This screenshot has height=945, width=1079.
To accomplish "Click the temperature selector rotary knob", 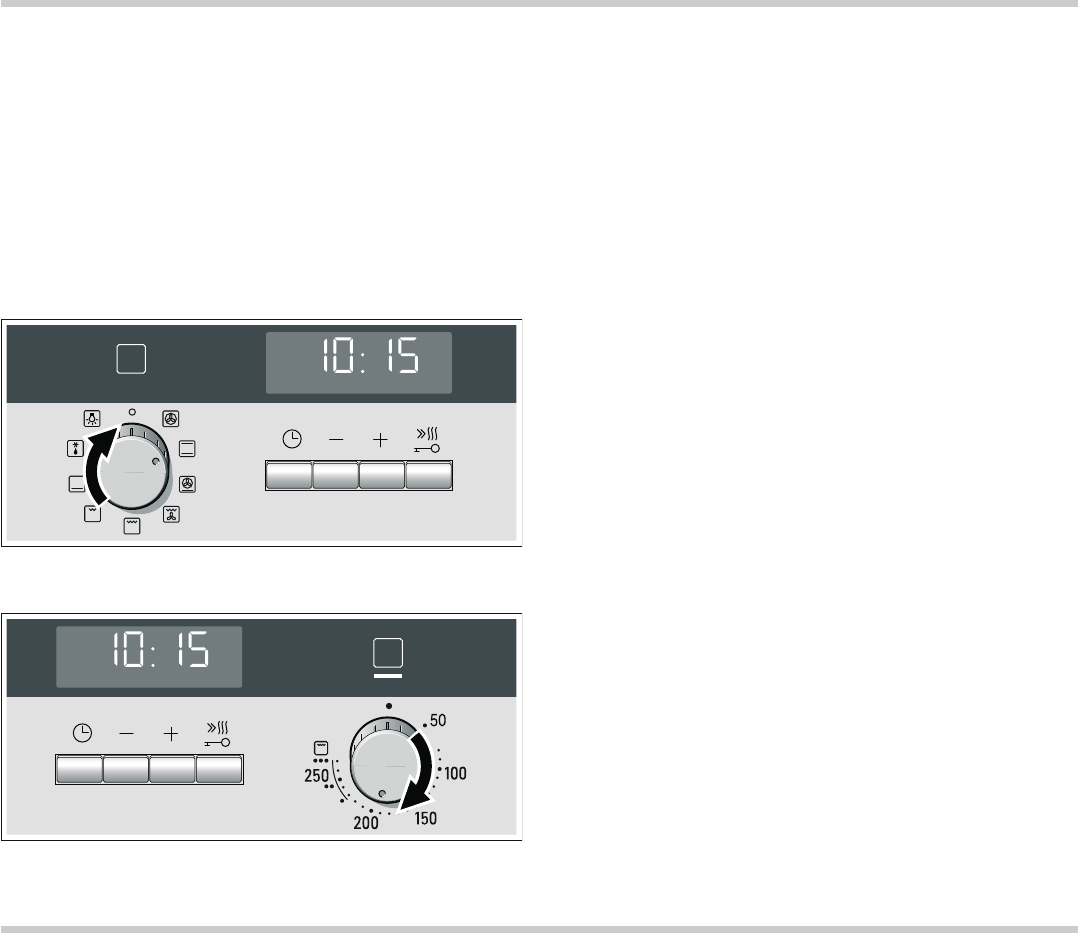I will click(385, 761).
